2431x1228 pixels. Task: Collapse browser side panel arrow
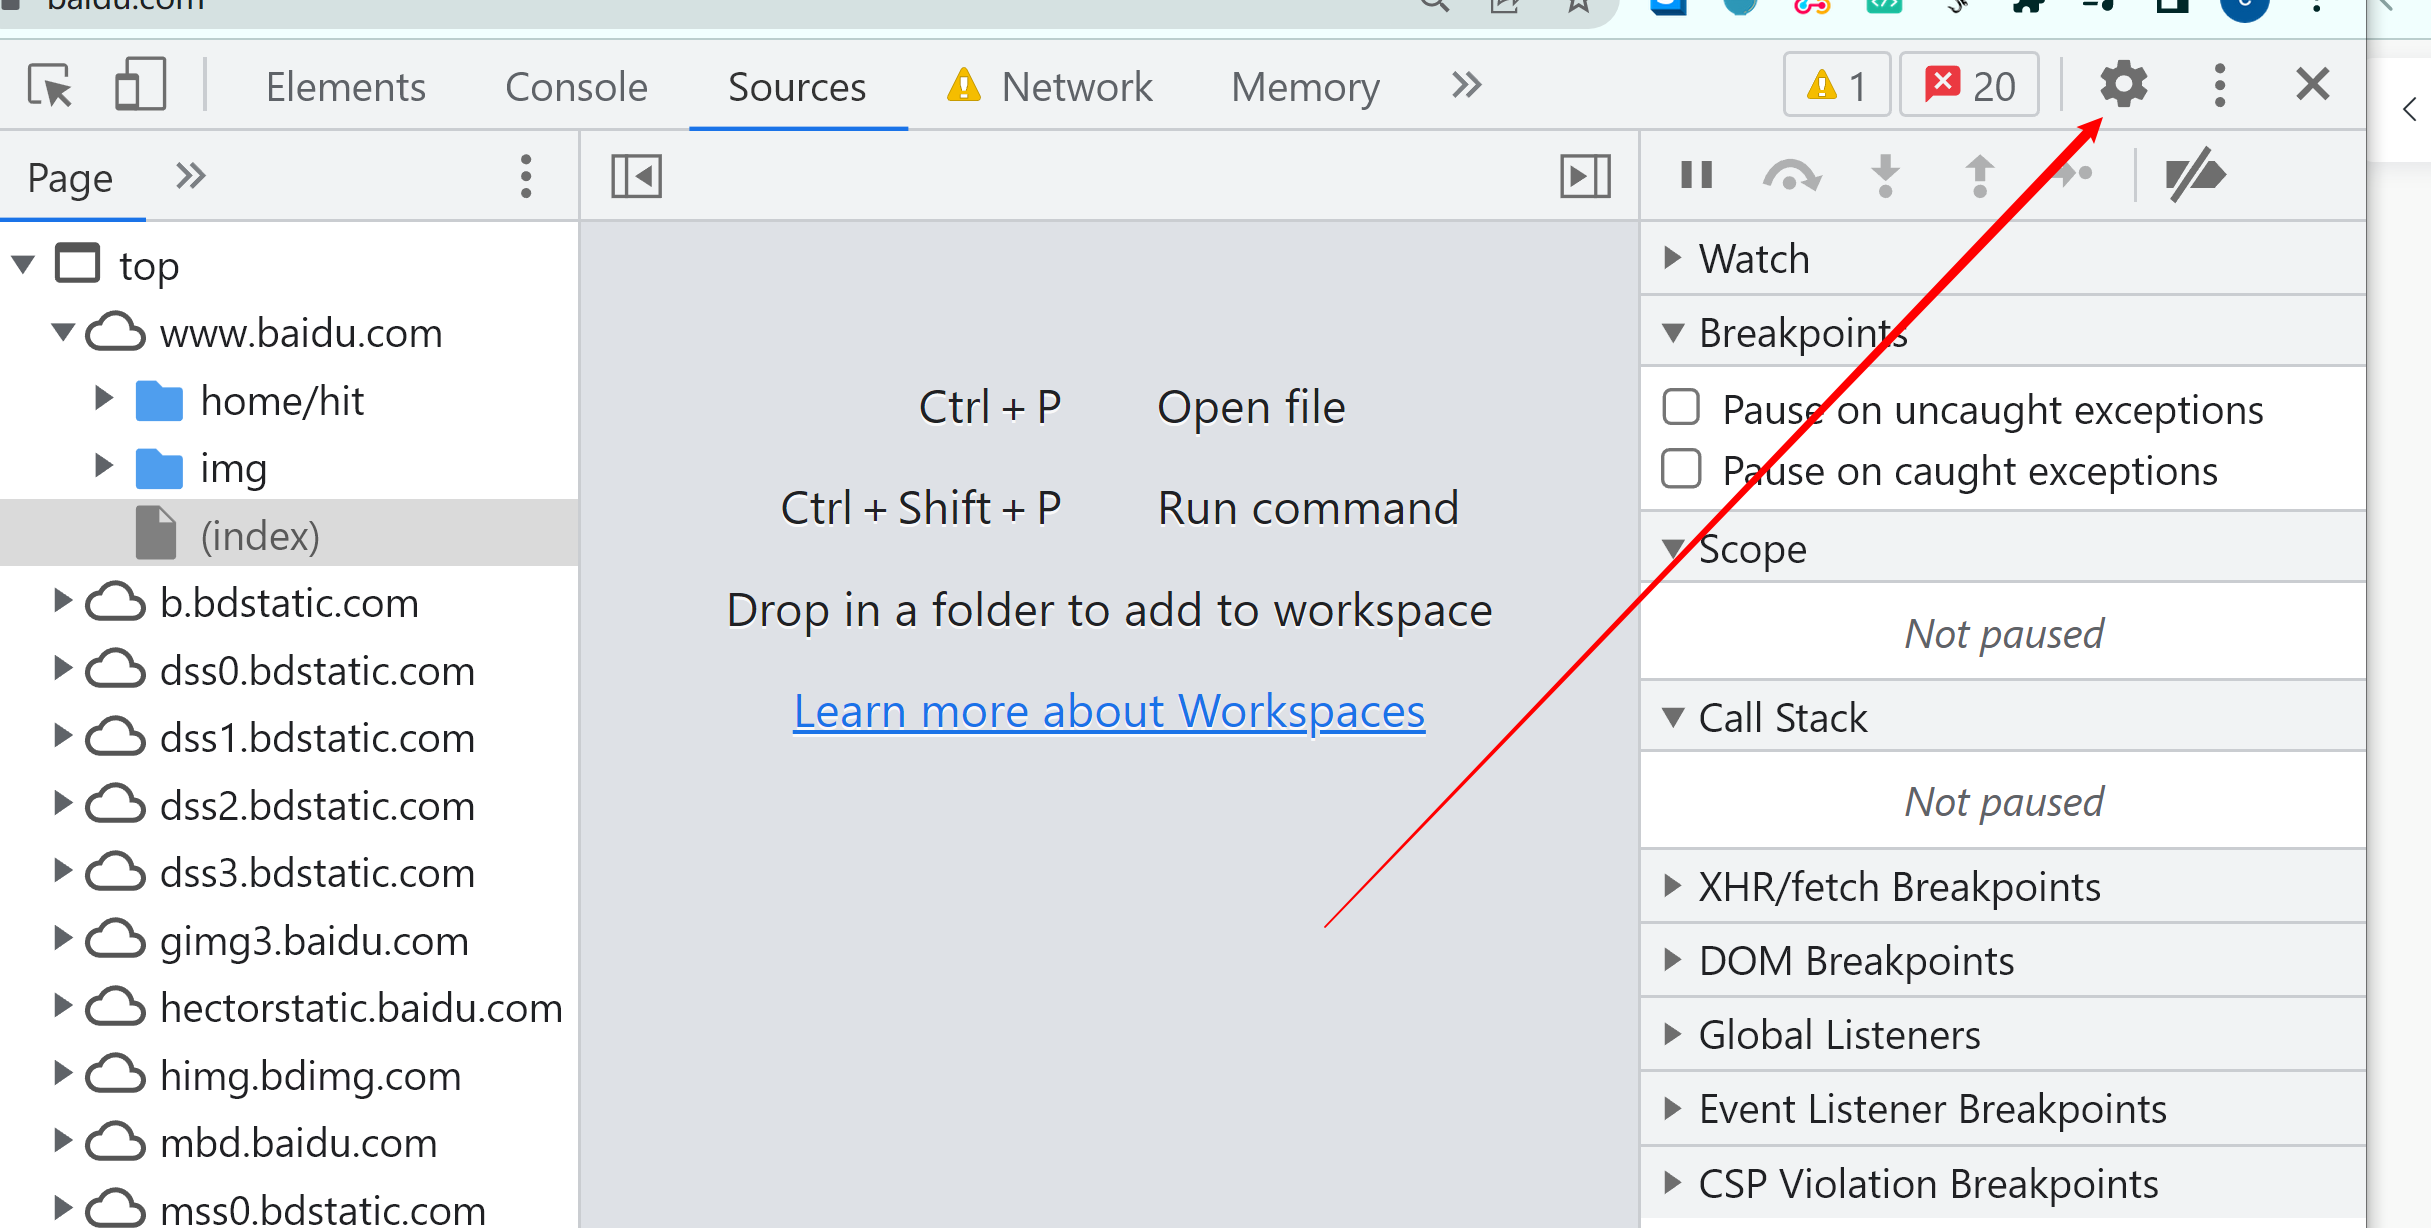pyautogui.click(x=2409, y=110)
